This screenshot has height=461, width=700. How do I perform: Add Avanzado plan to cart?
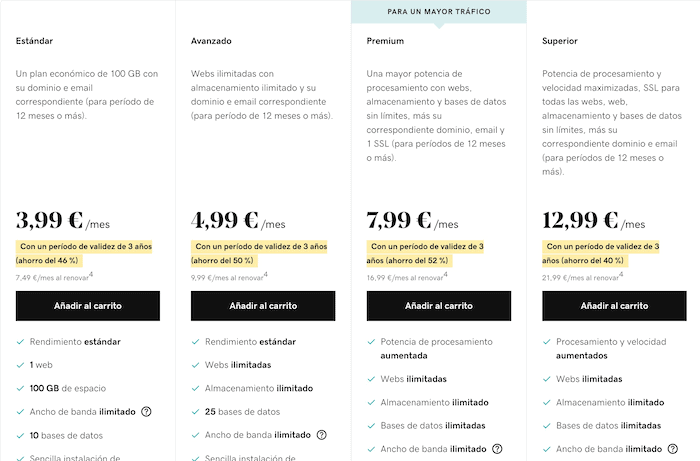pos(263,306)
